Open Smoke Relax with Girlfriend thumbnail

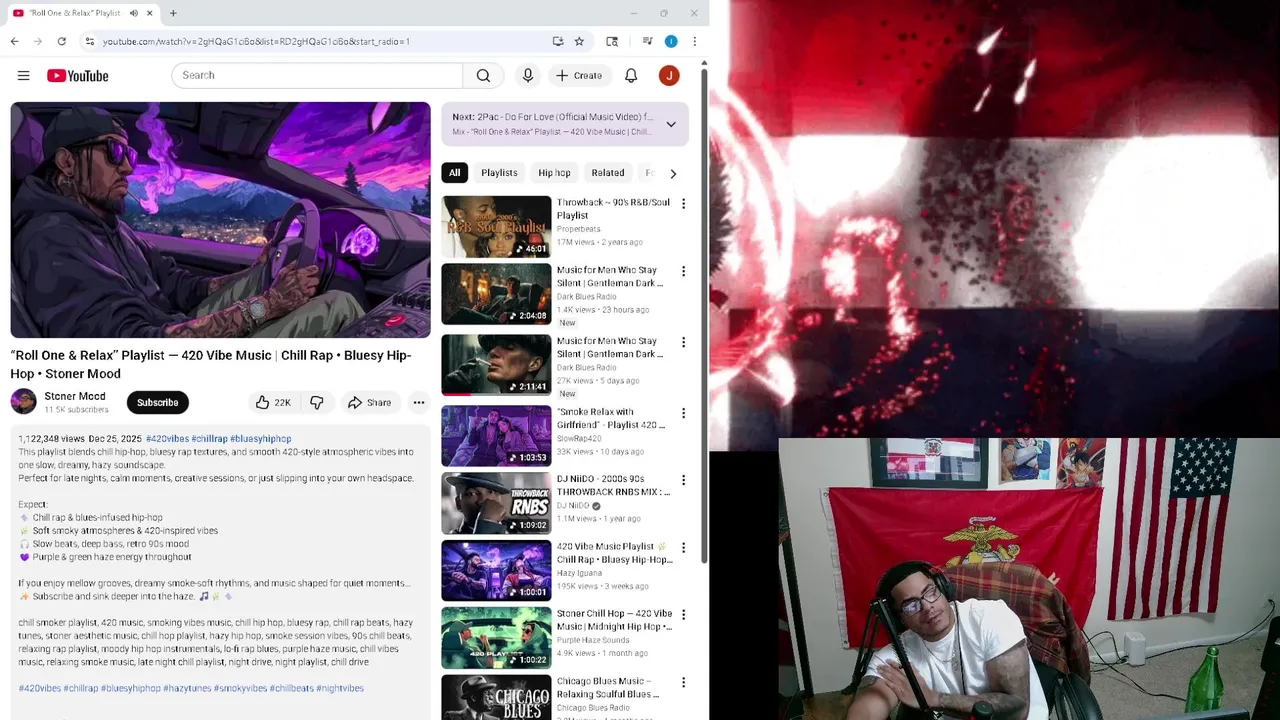(496, 436)
